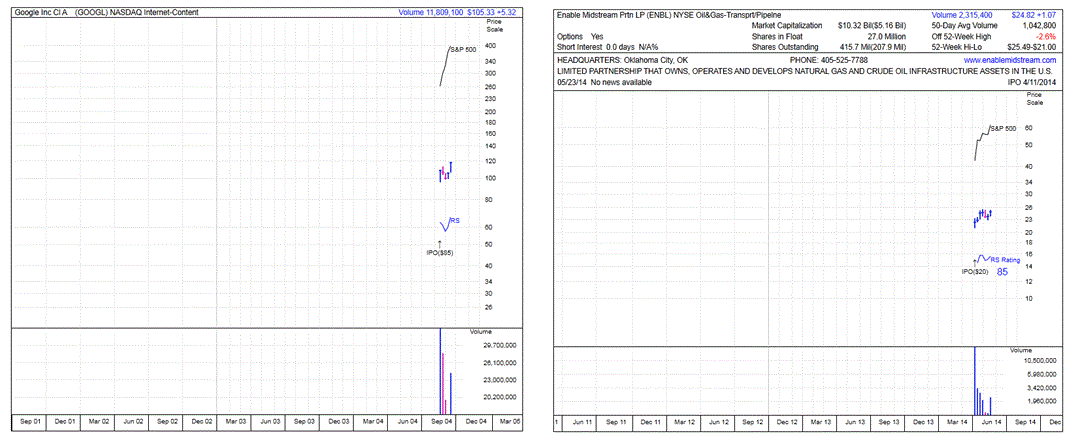Click the blue RS Rating value 85
1069x439 pixels.
click(x=1002, y=271)
